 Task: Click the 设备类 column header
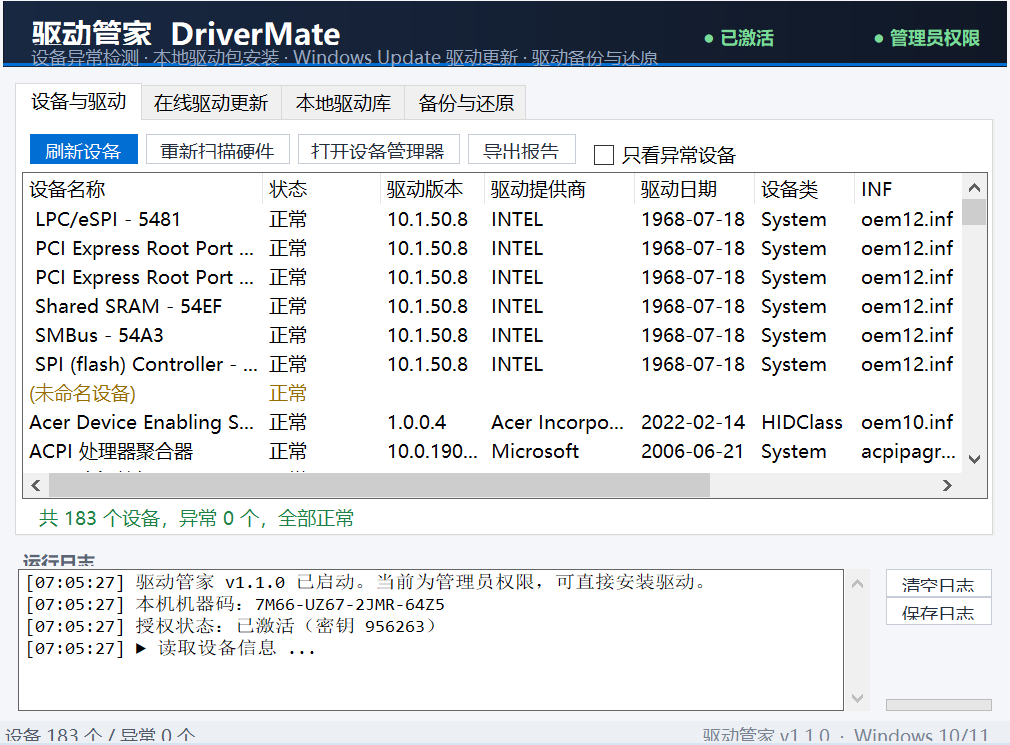(805, 189)
